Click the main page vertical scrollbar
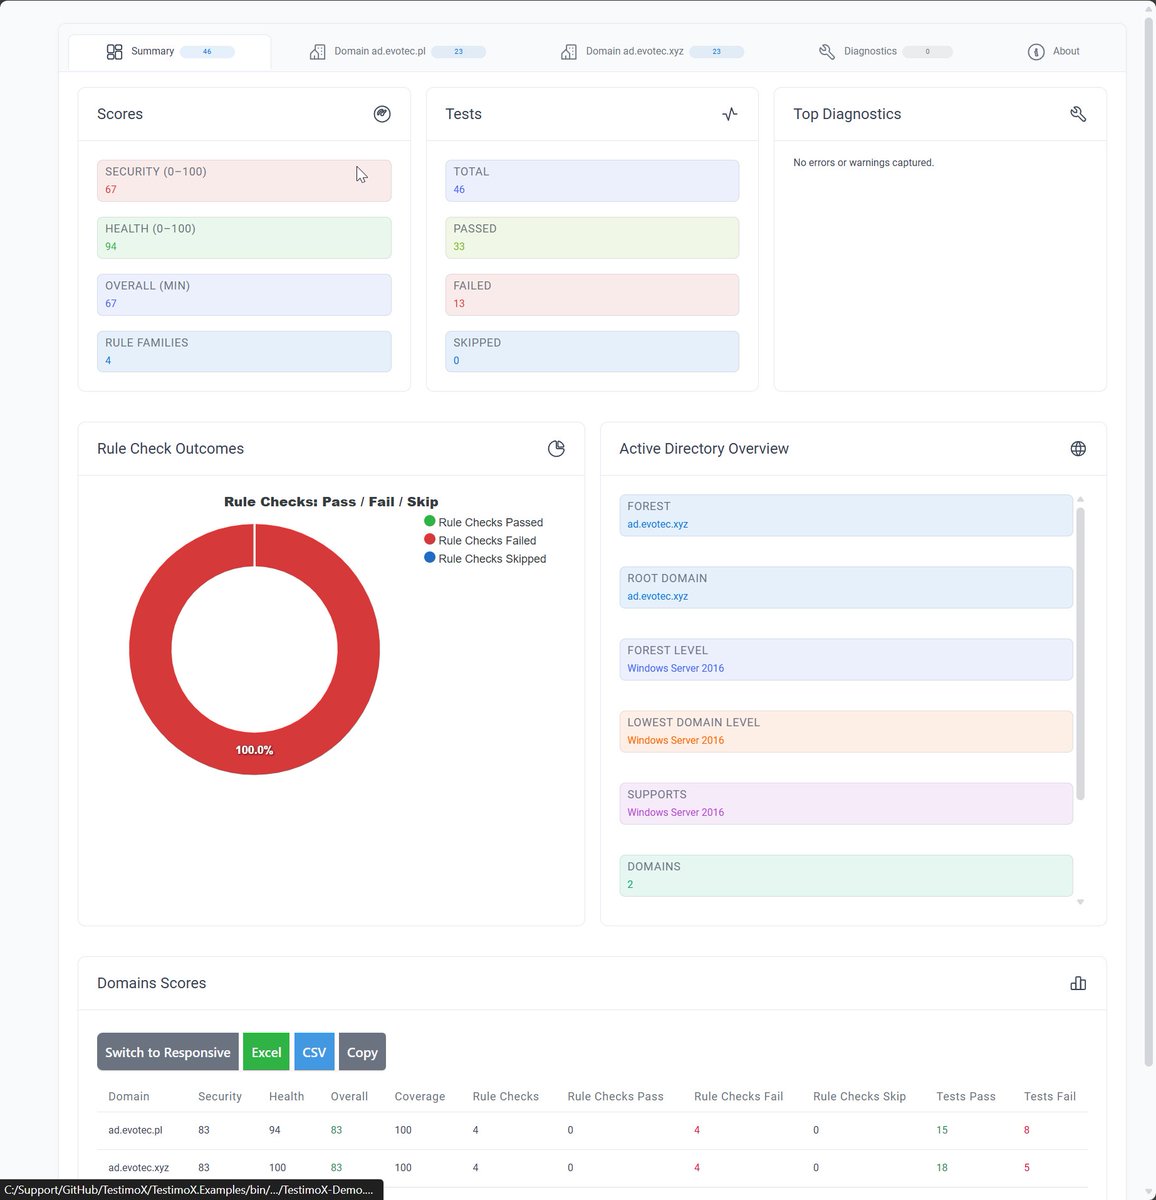Screen dimensions: 1156x1200 1148,540
